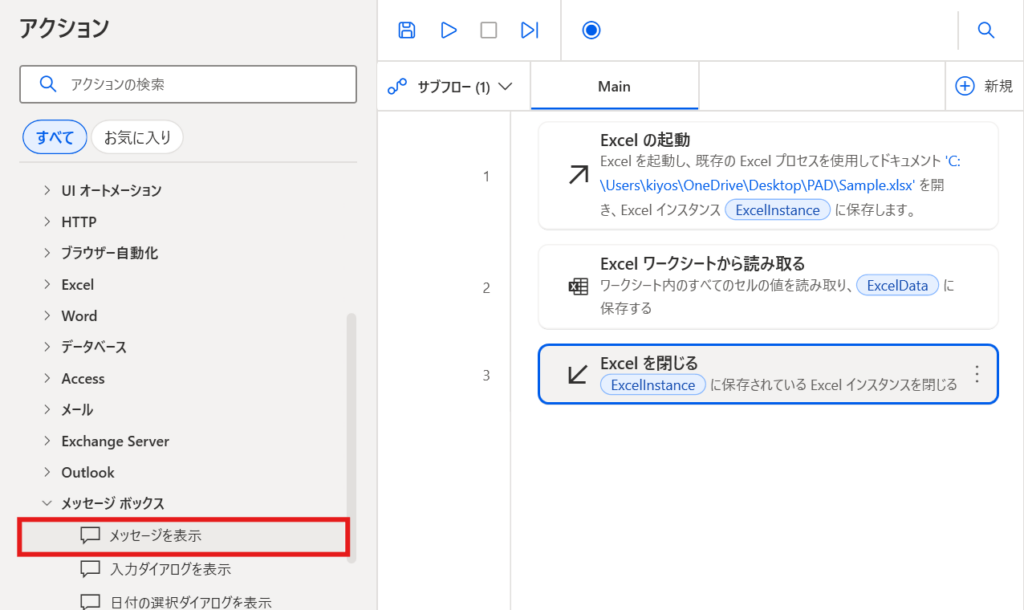
Task: Click the launch arrow icon on step 1
Action: pyautogui.click(x=578, y=175)
